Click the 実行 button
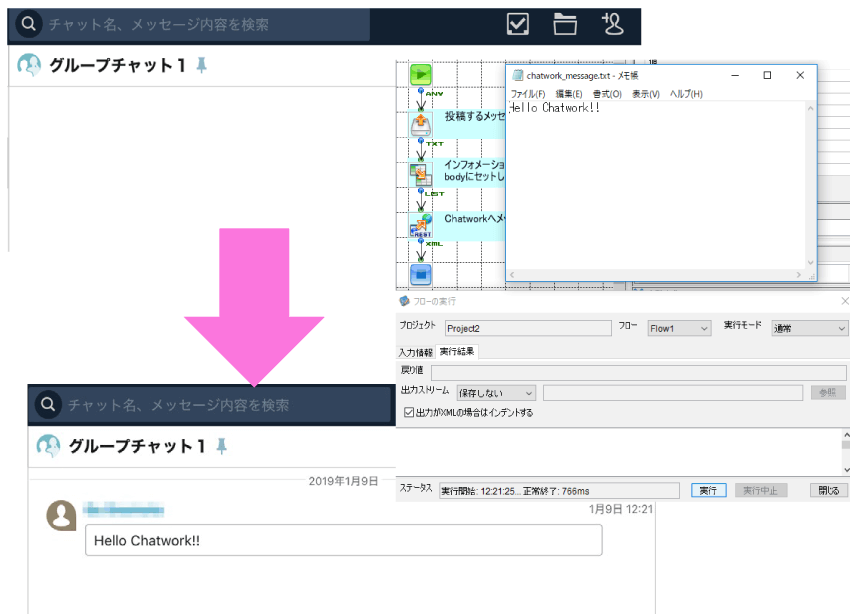The width and height of the screenshot is (850, 614). [x=709, y=490]
